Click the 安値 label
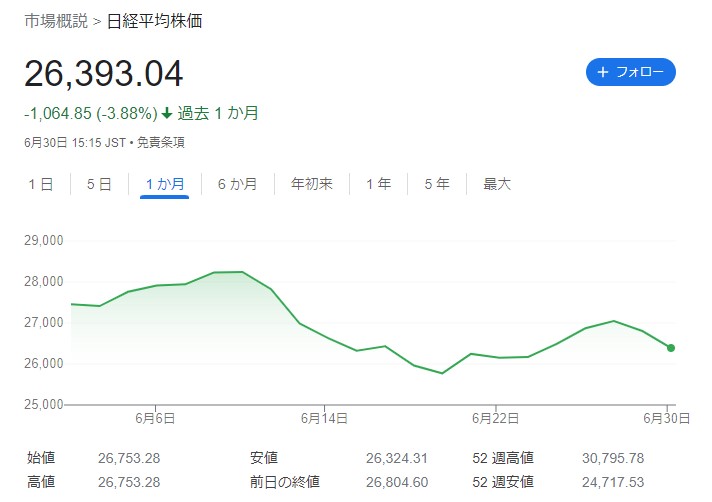 pyautogui.click(x=264, y=458)
